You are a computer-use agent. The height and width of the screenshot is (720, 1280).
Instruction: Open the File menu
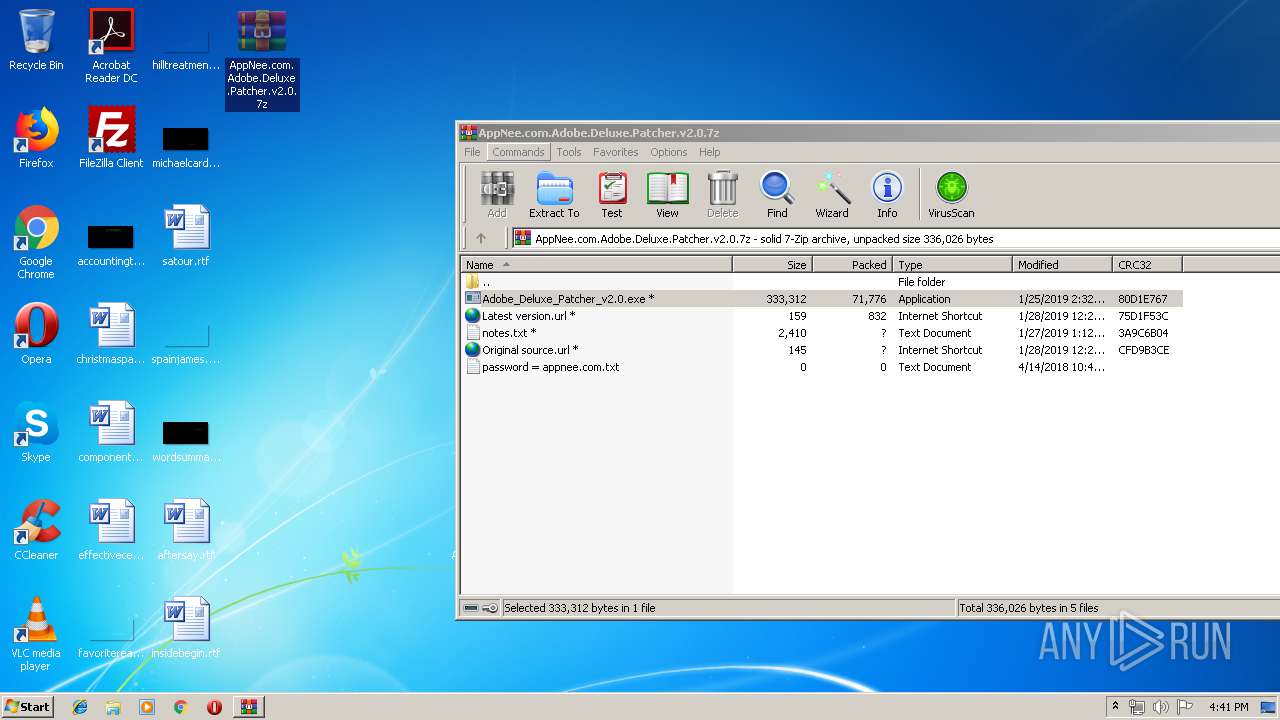pos(472,152)
